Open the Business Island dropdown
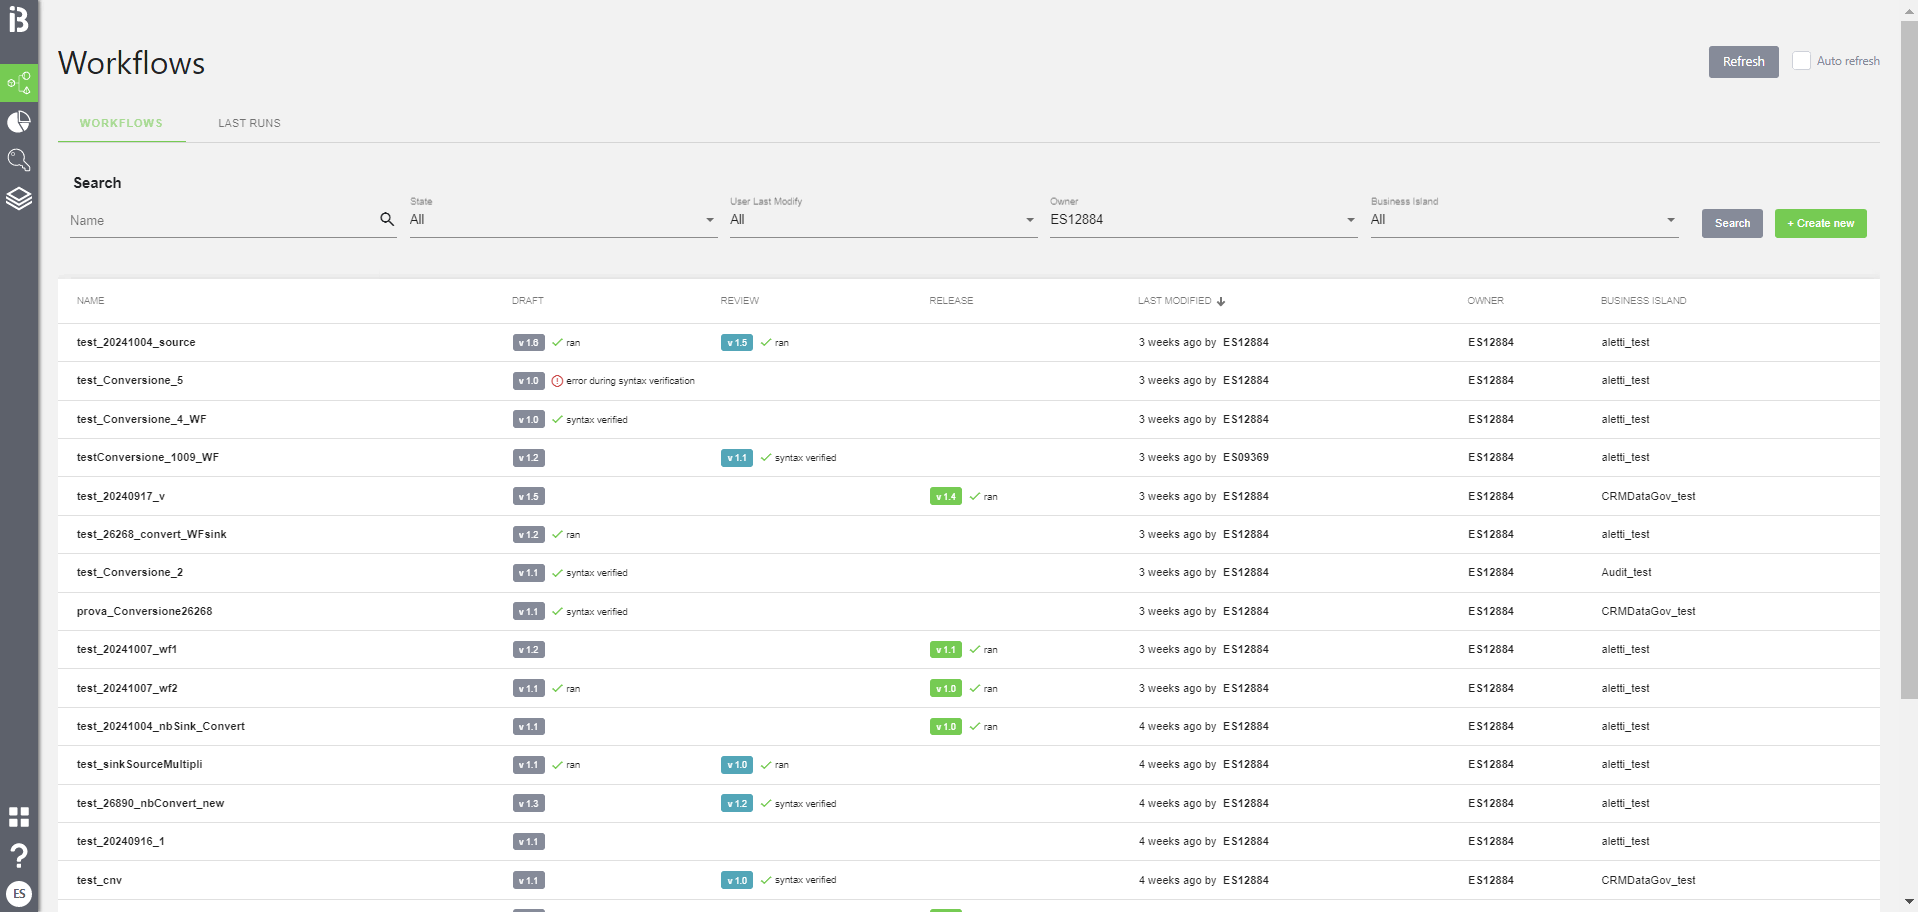Viewport: 1918px width, 912px height. tap(1670, 220)
